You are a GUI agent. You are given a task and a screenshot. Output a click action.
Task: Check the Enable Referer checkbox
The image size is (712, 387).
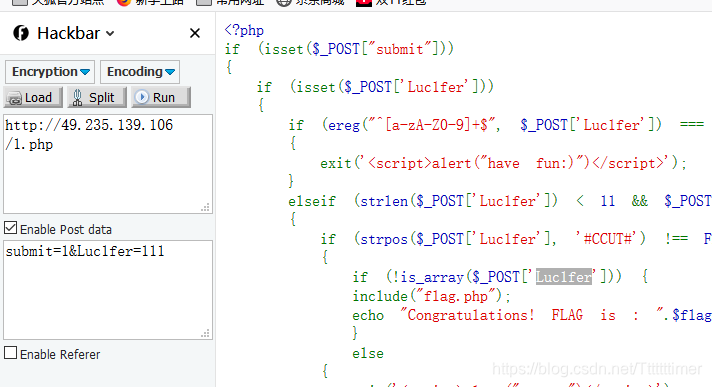point(10,353)
